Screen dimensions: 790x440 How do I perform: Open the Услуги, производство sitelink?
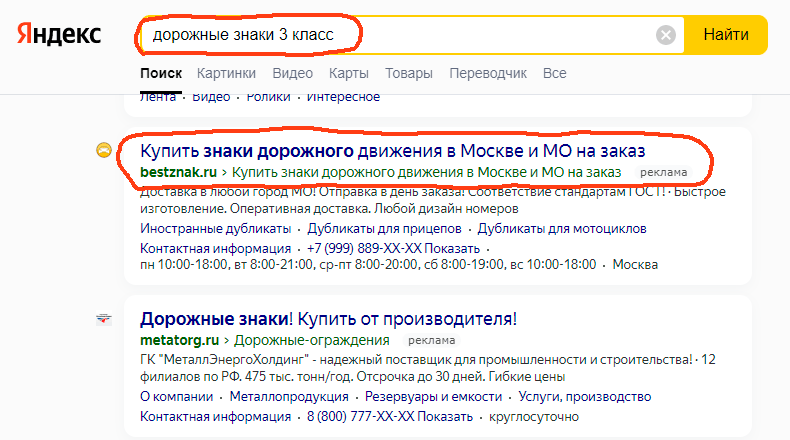585,397
